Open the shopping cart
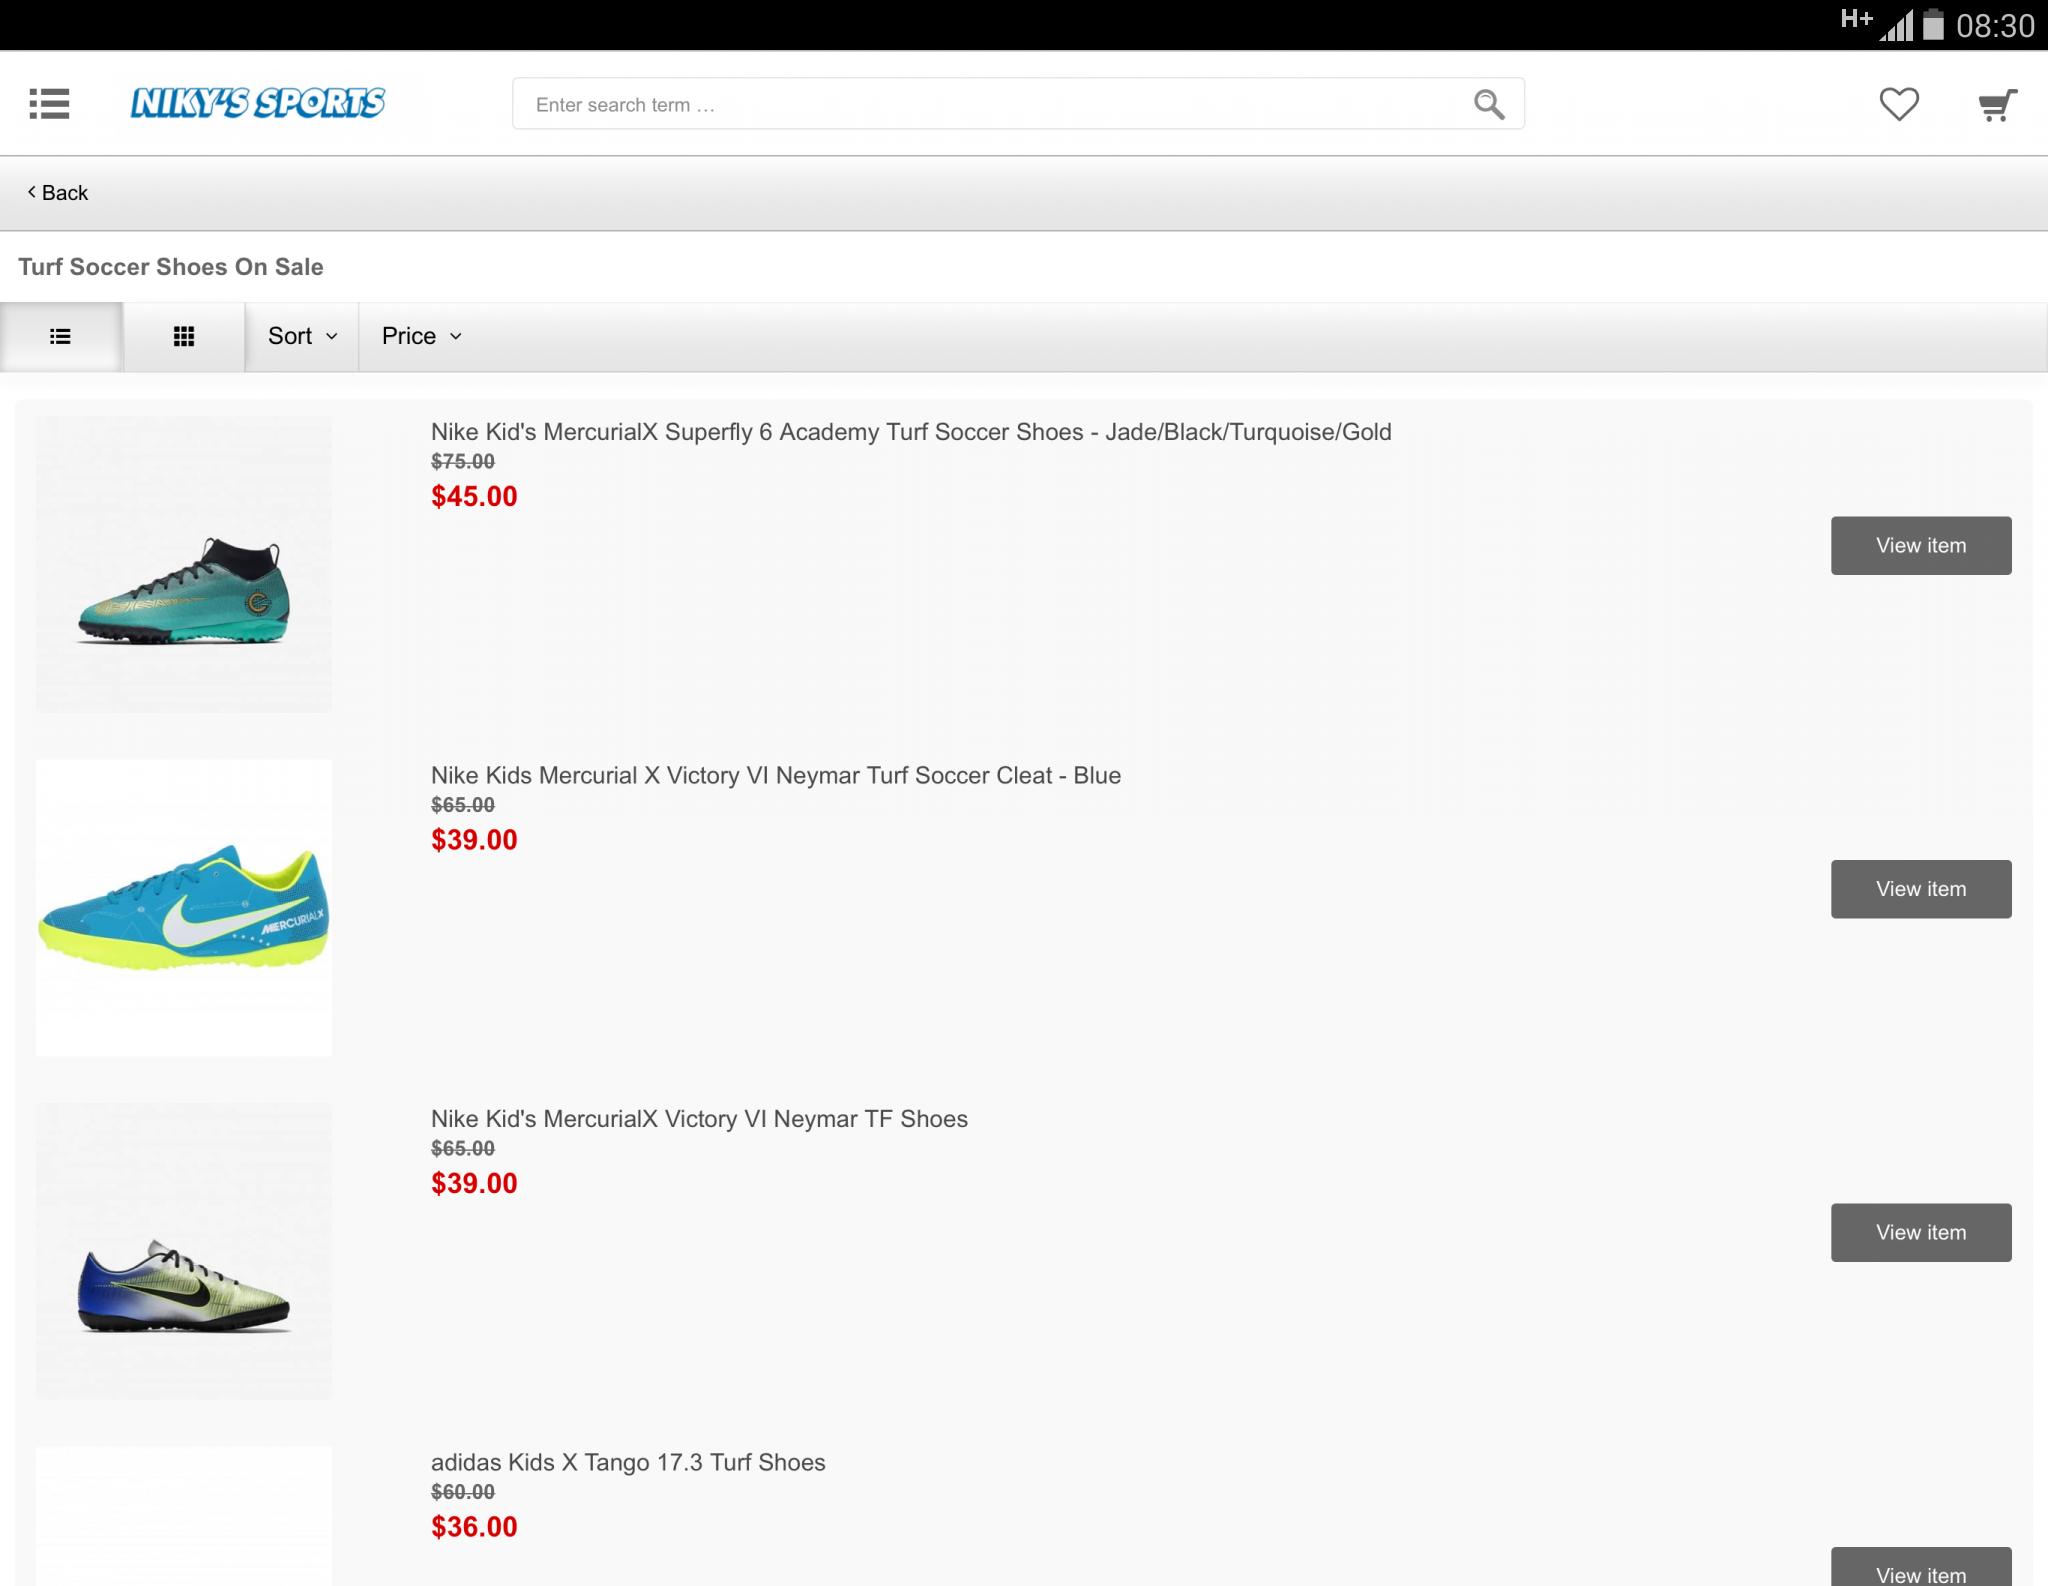 pos(1997,104)
